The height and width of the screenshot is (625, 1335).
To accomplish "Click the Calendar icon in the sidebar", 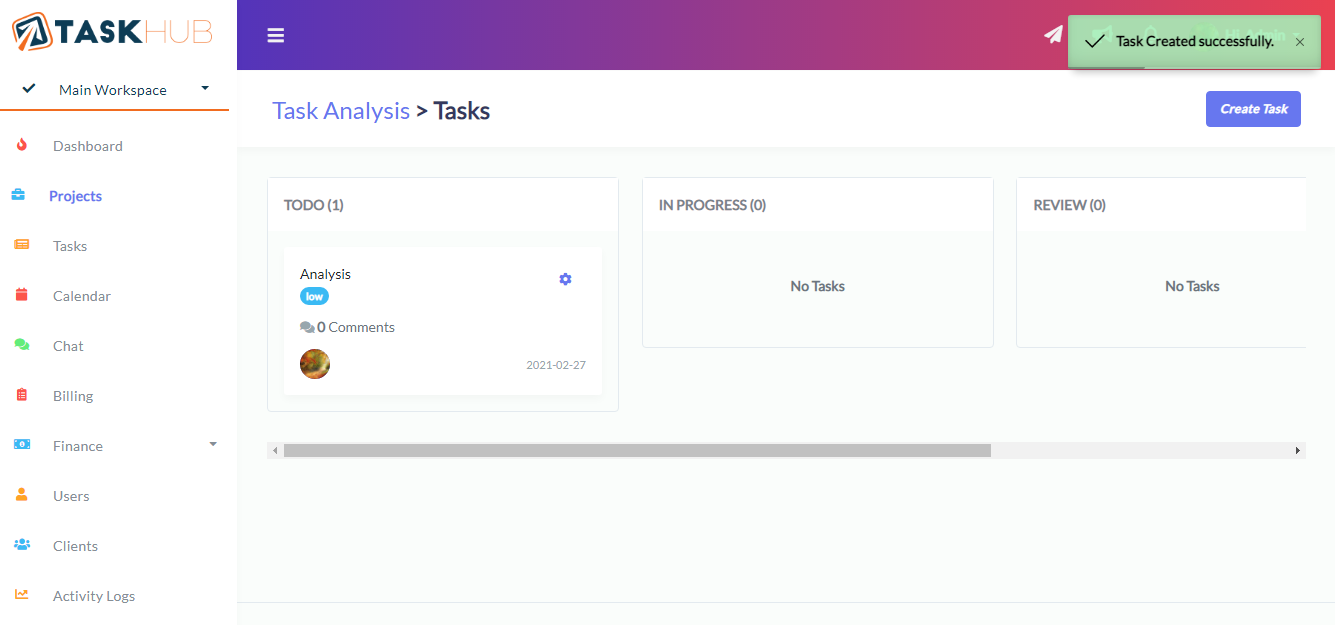I will click(22, 295).
